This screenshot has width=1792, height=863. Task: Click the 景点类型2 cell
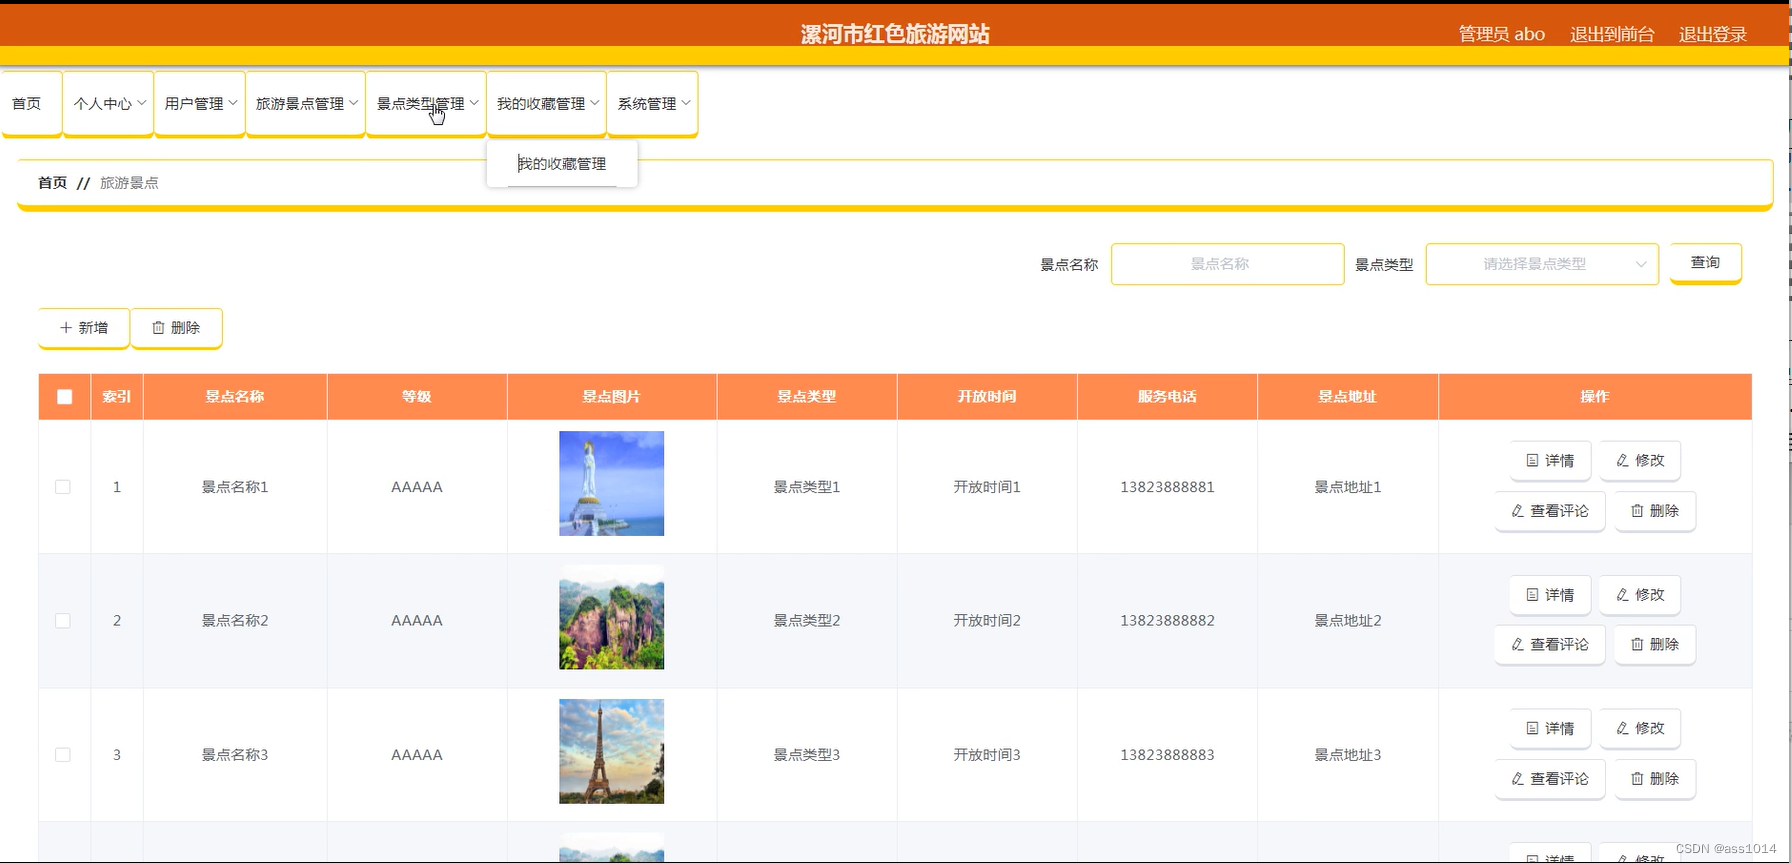(x=807, y=621)
